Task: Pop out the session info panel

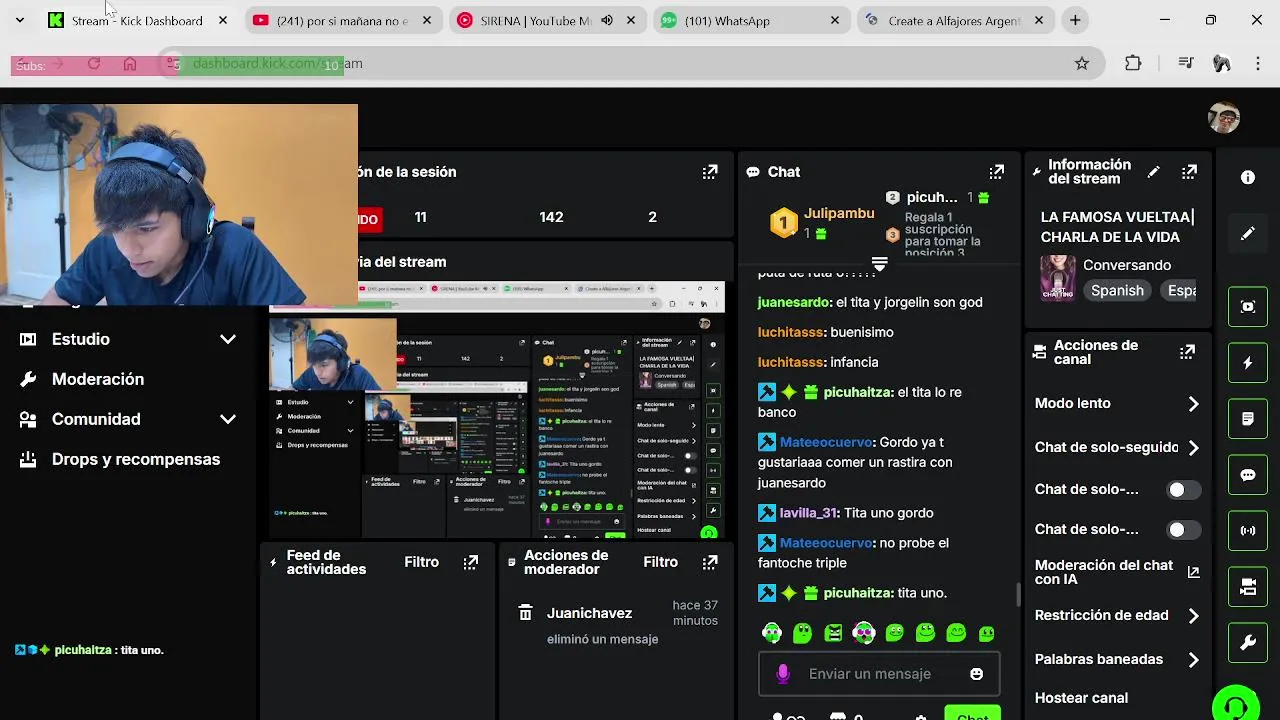Action: tap(710, 172)
